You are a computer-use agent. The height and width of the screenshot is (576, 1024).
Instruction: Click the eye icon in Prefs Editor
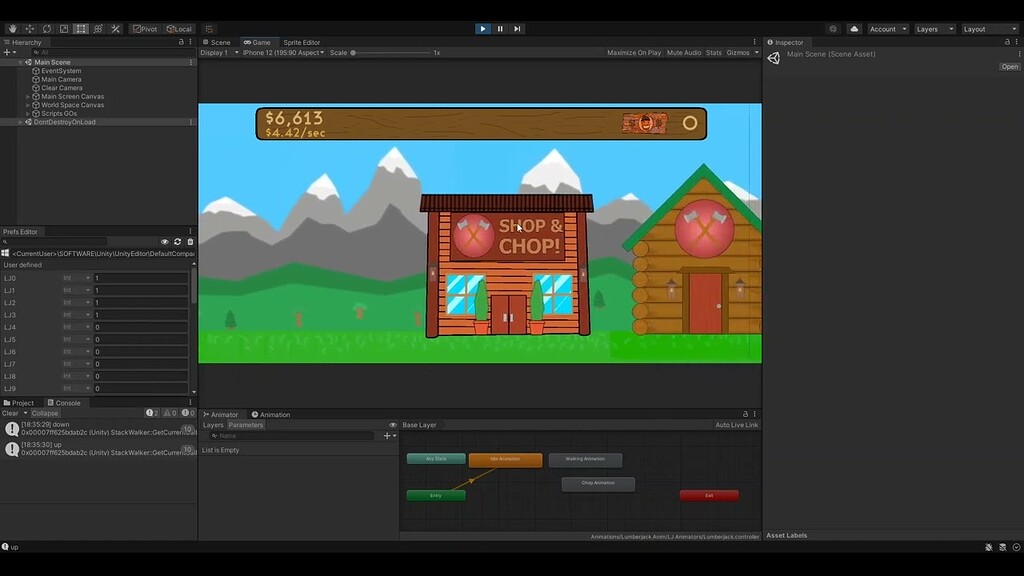pyautogui.click(x=165, y=242)
